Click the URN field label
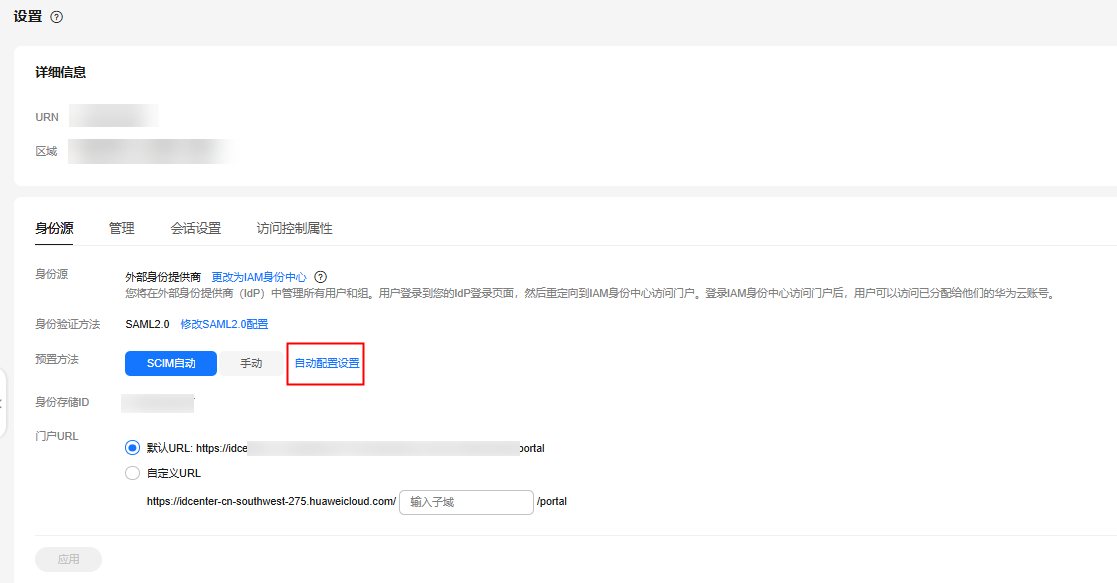This screenshot has height=583, width=1117. (47, 117)
